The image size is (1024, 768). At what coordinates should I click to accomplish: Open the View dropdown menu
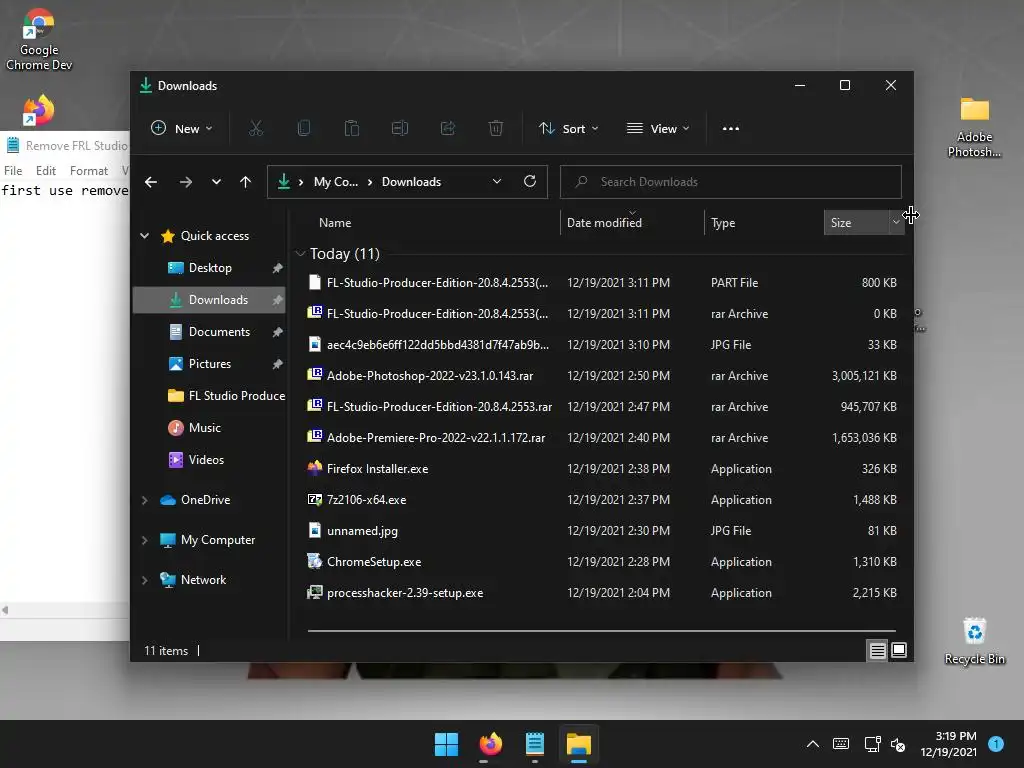tap(658, 129)
